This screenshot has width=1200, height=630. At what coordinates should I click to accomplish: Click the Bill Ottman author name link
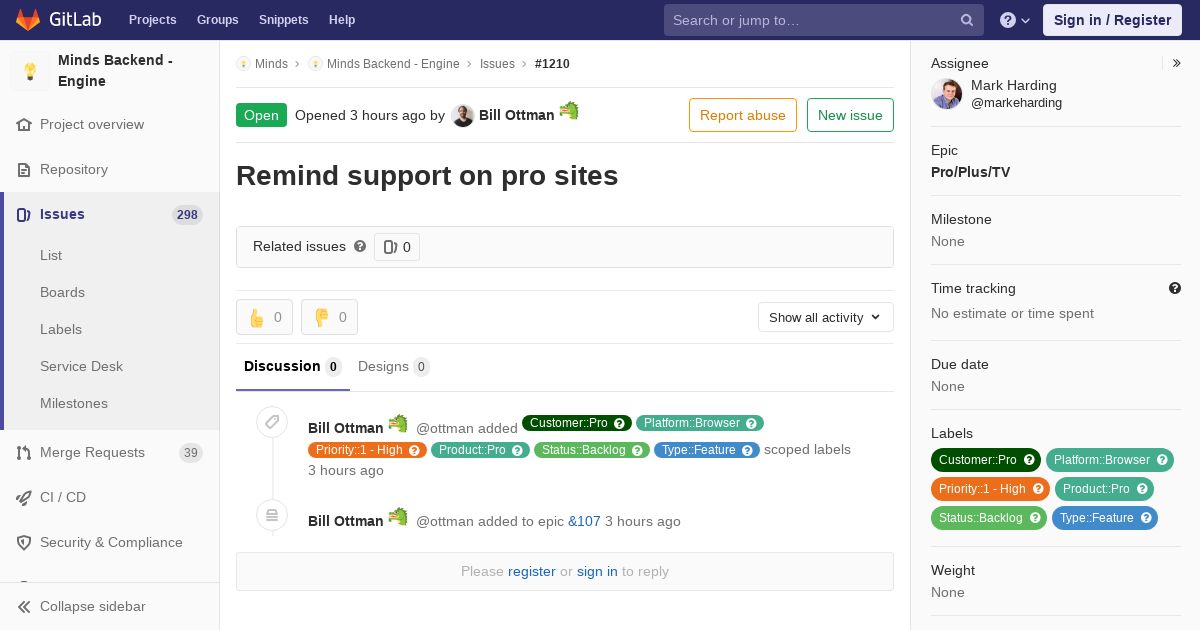coord(516,115)
